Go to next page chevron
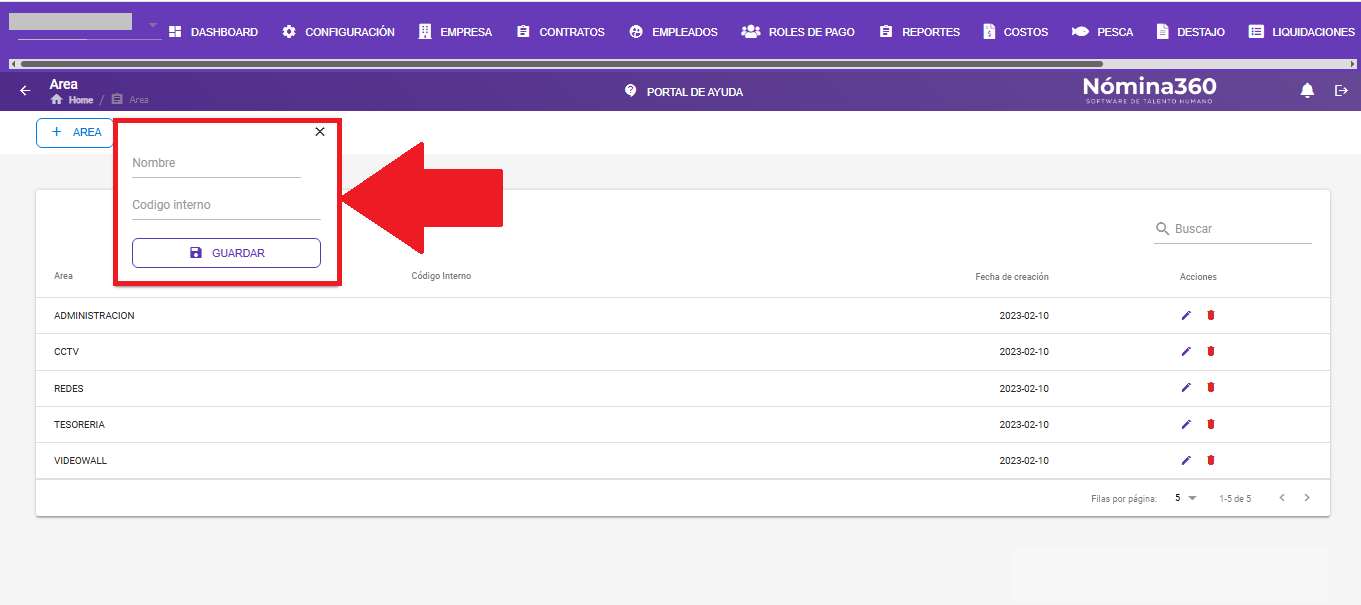This screenshot has height=605, width=1361. pyautogui.click(x=1307, y=498)
